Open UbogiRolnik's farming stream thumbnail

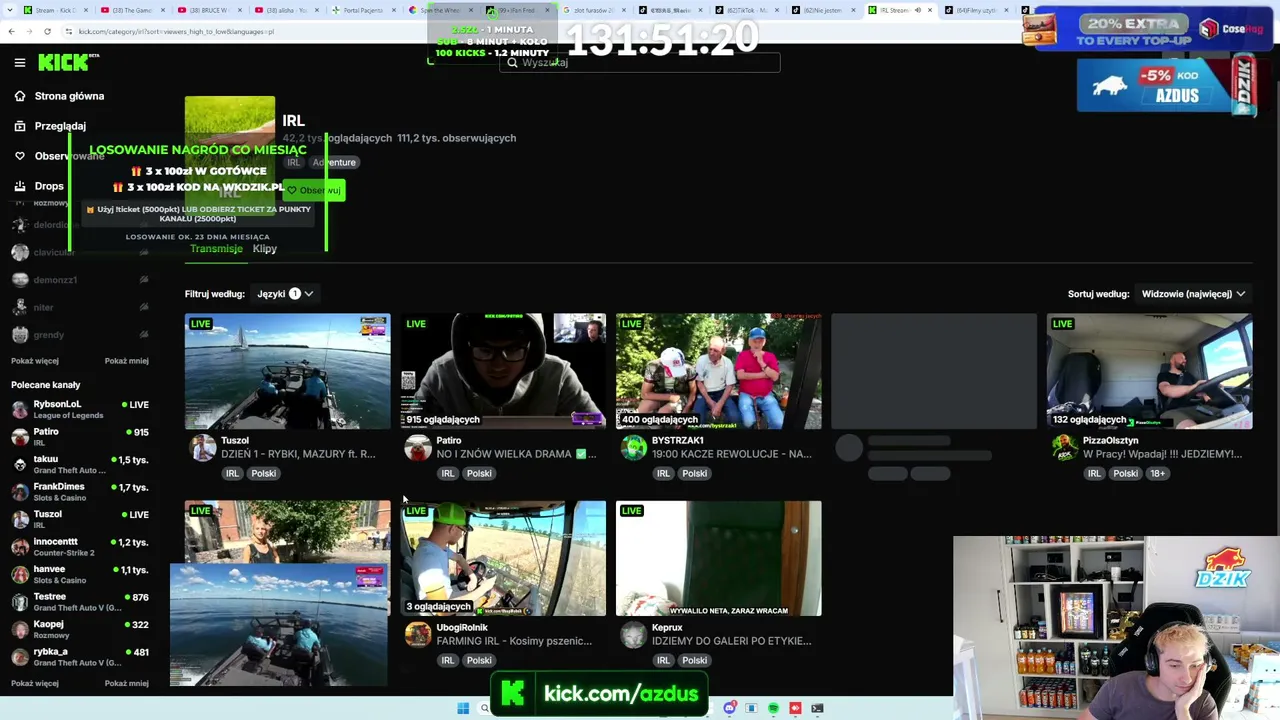pyautogui.click(x=503, y=558)
